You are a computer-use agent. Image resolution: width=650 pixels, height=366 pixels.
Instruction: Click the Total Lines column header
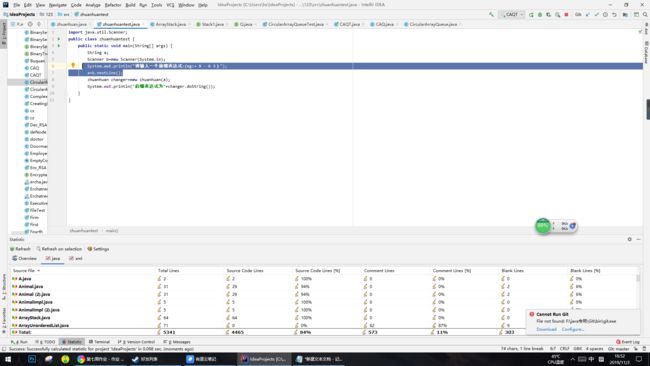tap(168, 271)
